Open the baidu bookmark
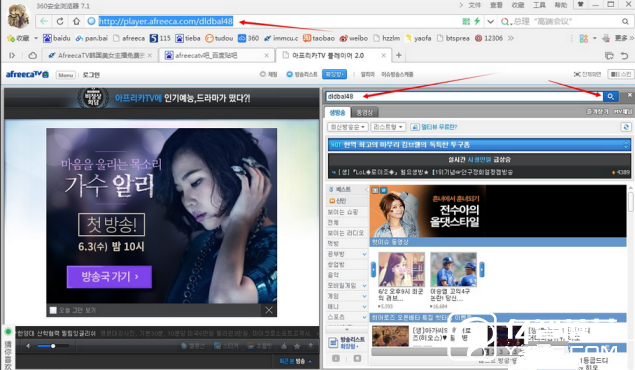Screen dimensions: 635x370 pos(57,38)
